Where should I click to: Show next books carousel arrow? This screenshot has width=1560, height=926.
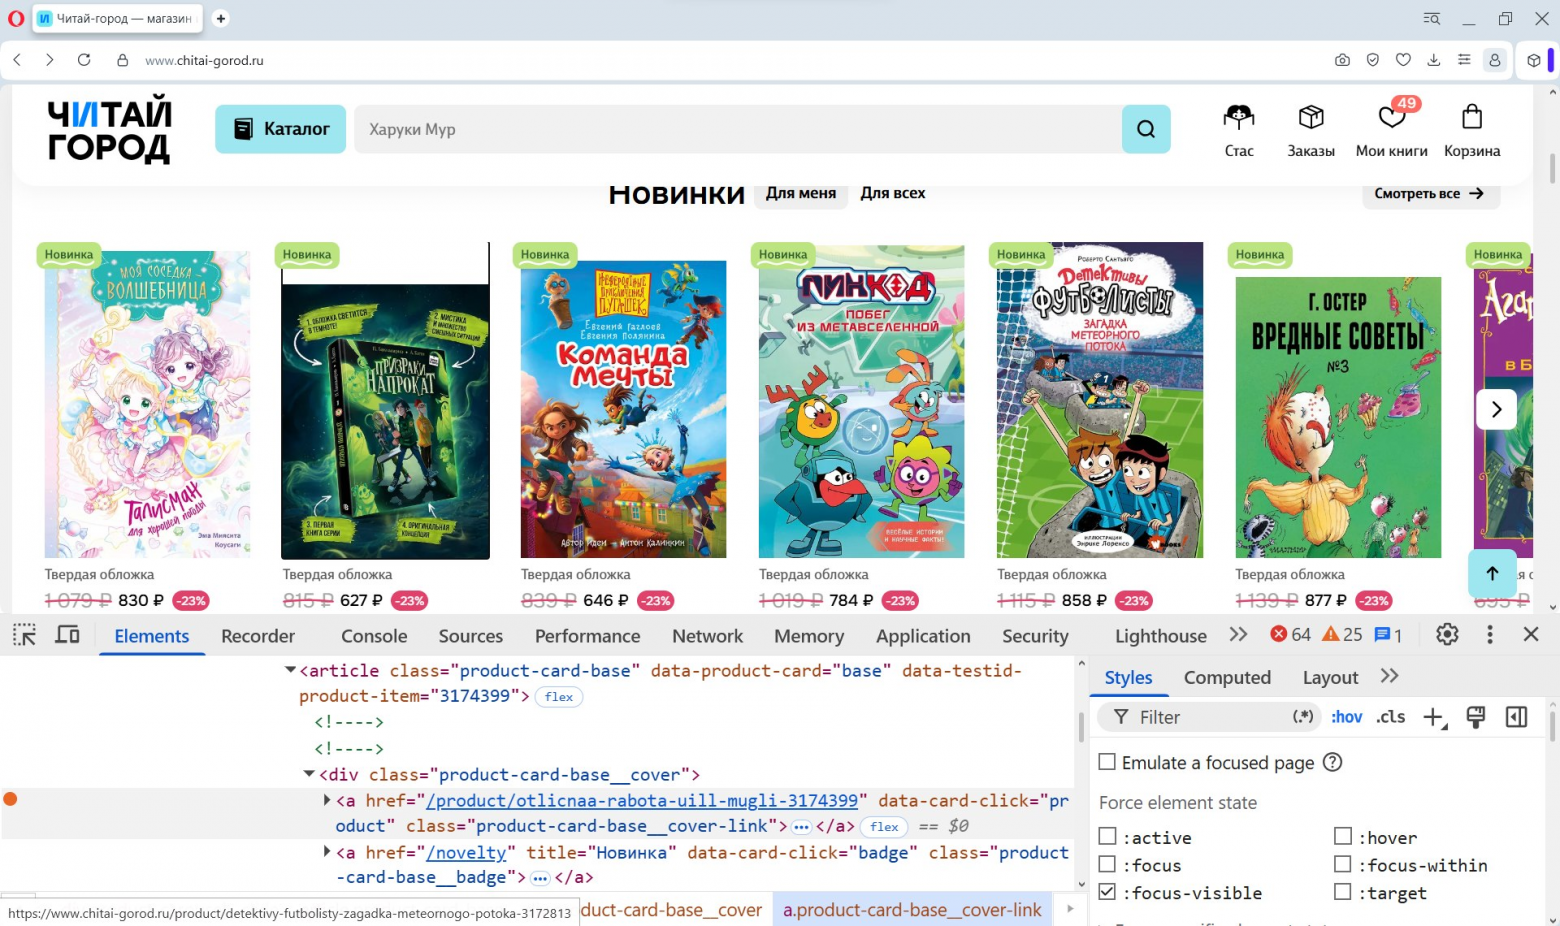click(x=1496, y=409)
